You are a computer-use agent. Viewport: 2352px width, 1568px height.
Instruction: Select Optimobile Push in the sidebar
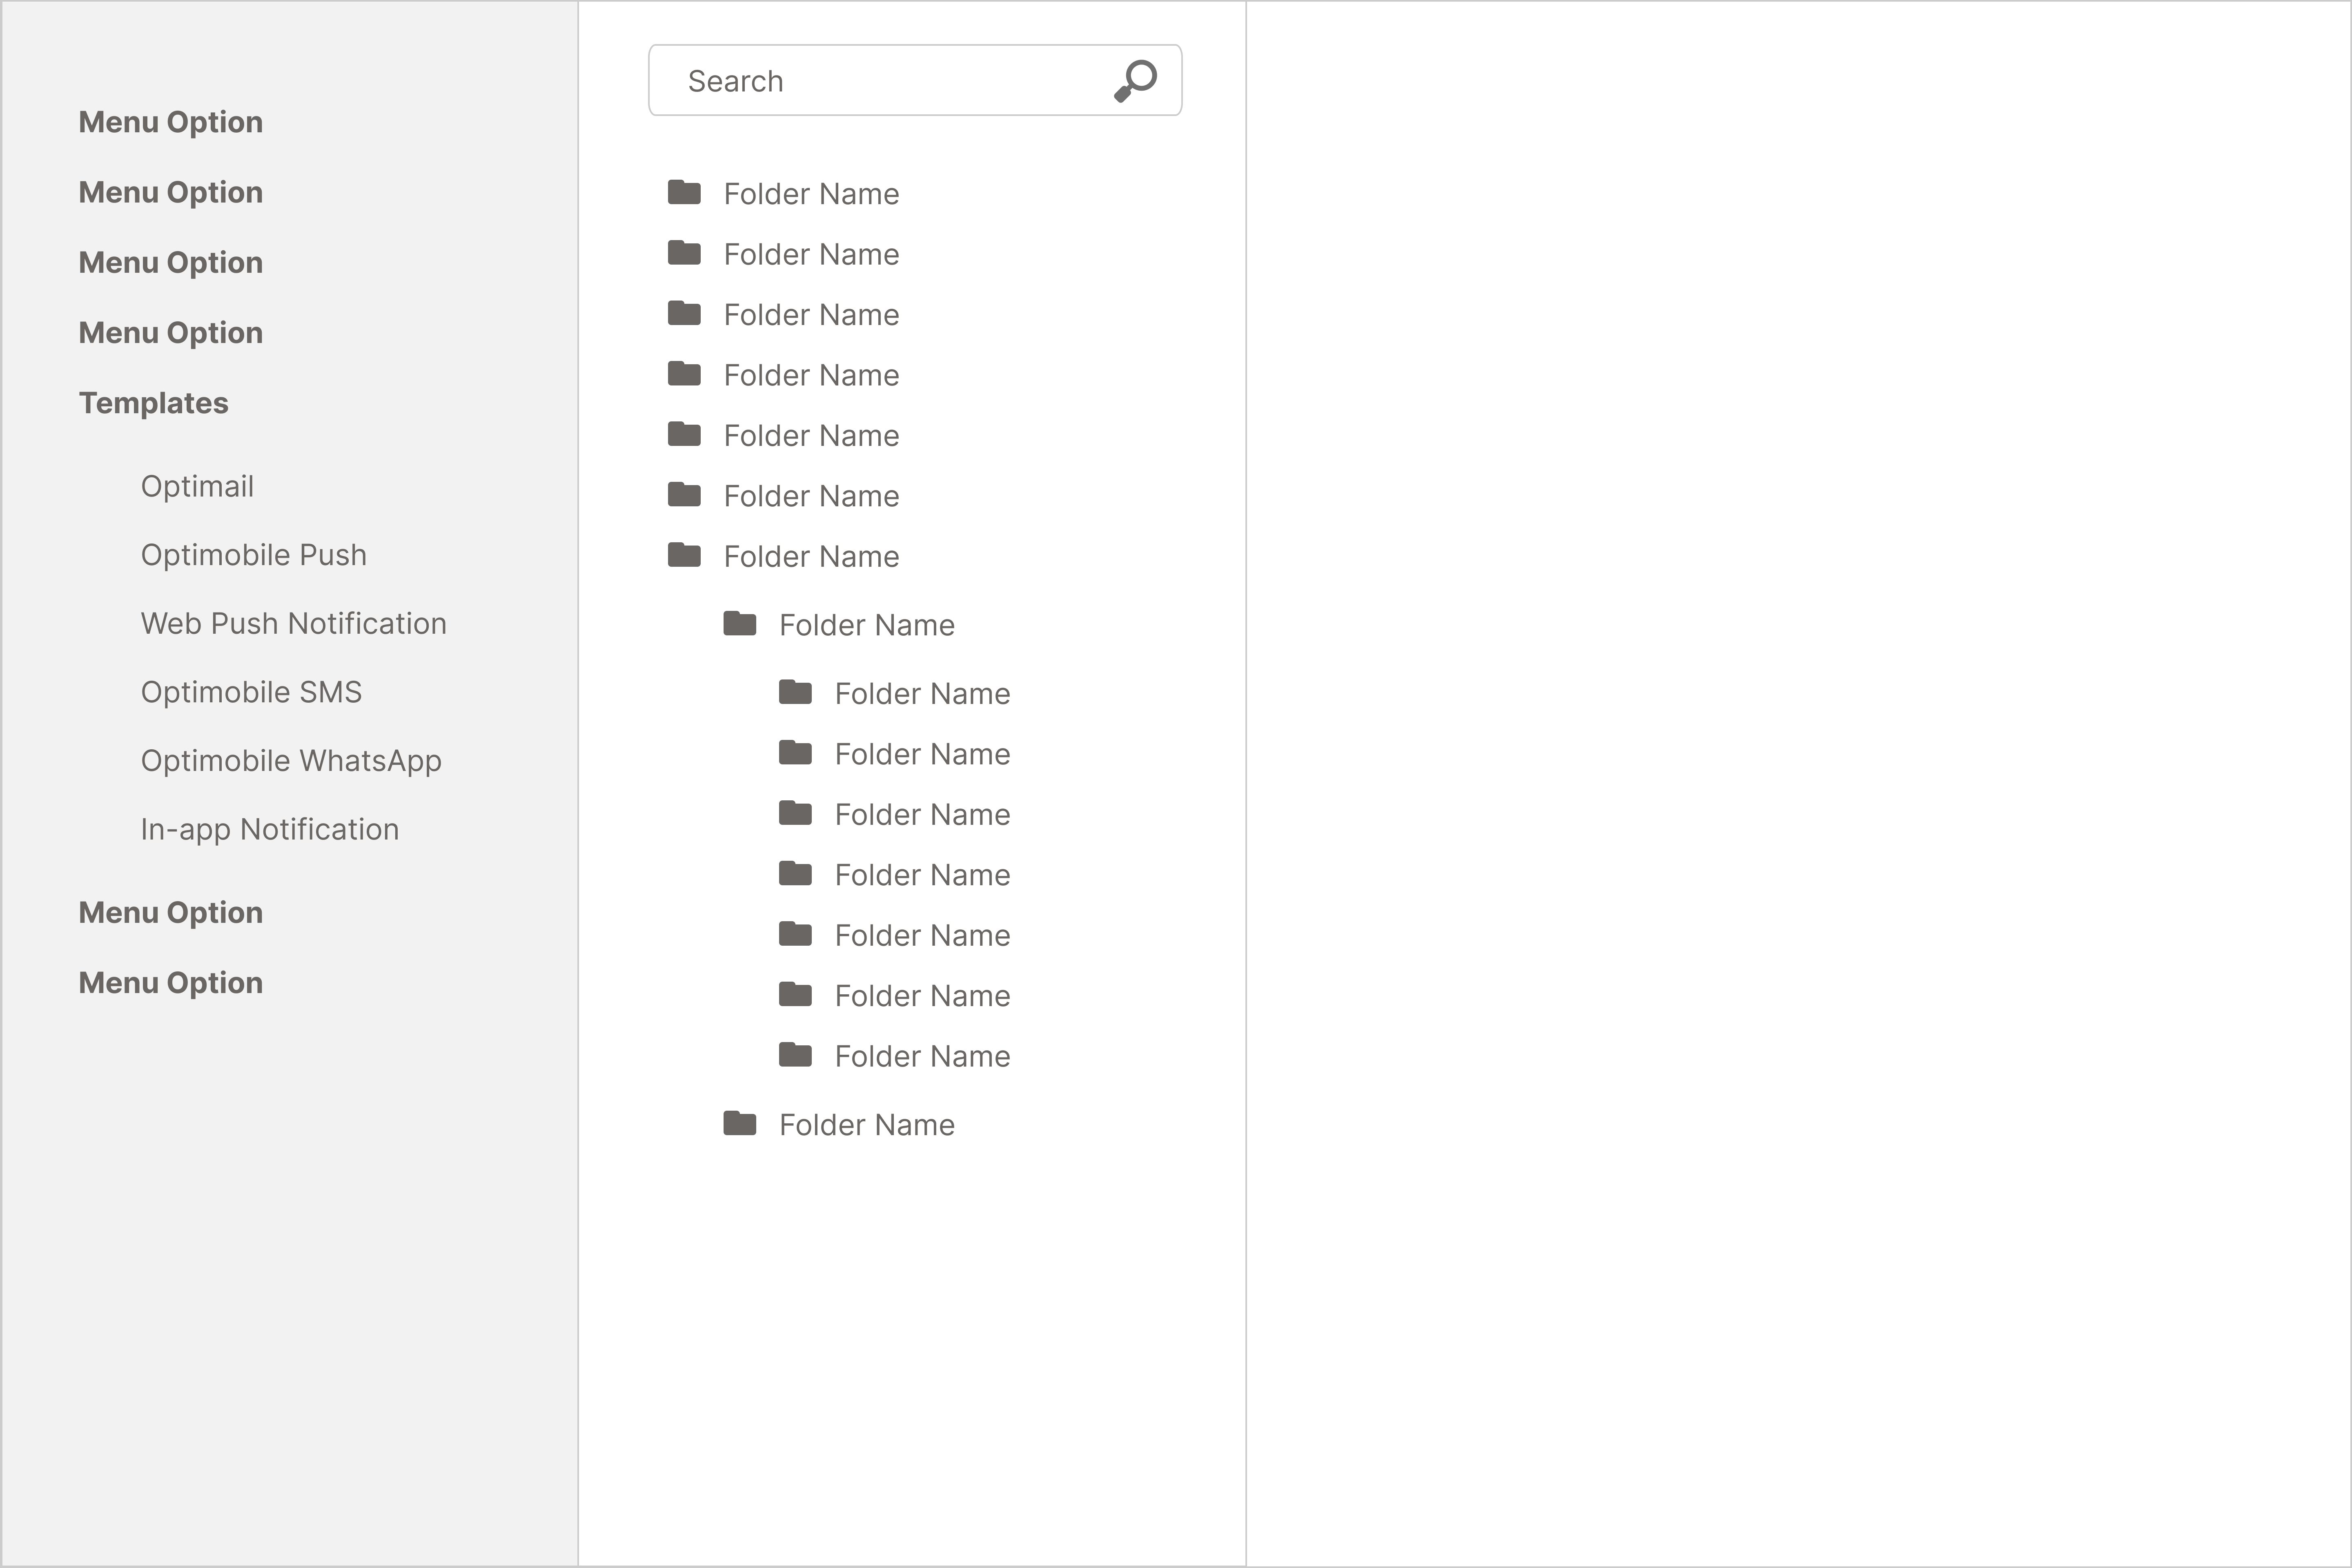tap(254, 555)
